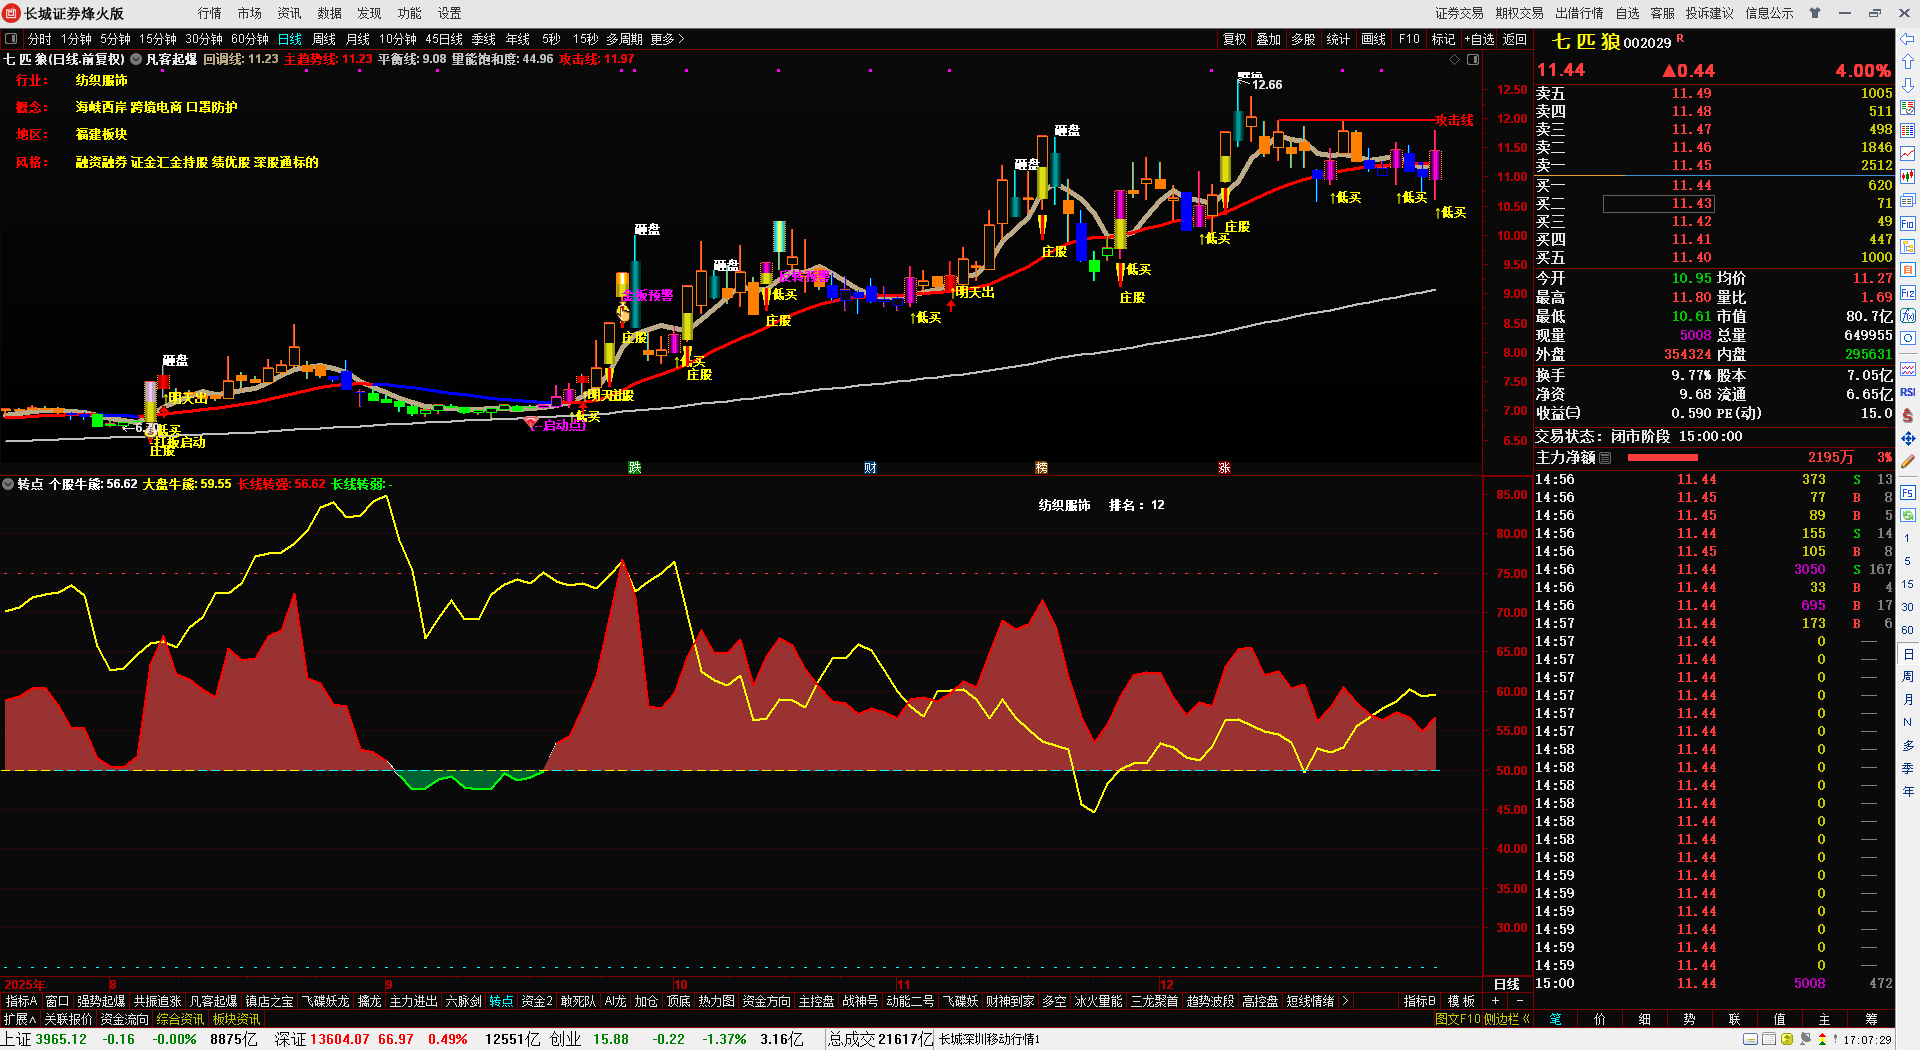The width and height of the screenshot is (1920, 1050).
Task: Open the 投诉建议 link
Action: [x=1710, y=13]
